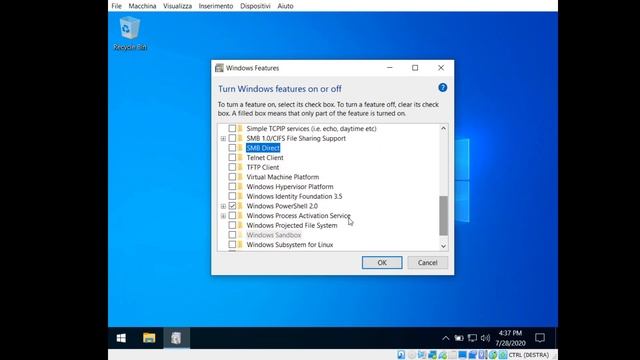Enable the Telnet Client feature checkbox

coord(232,158)
